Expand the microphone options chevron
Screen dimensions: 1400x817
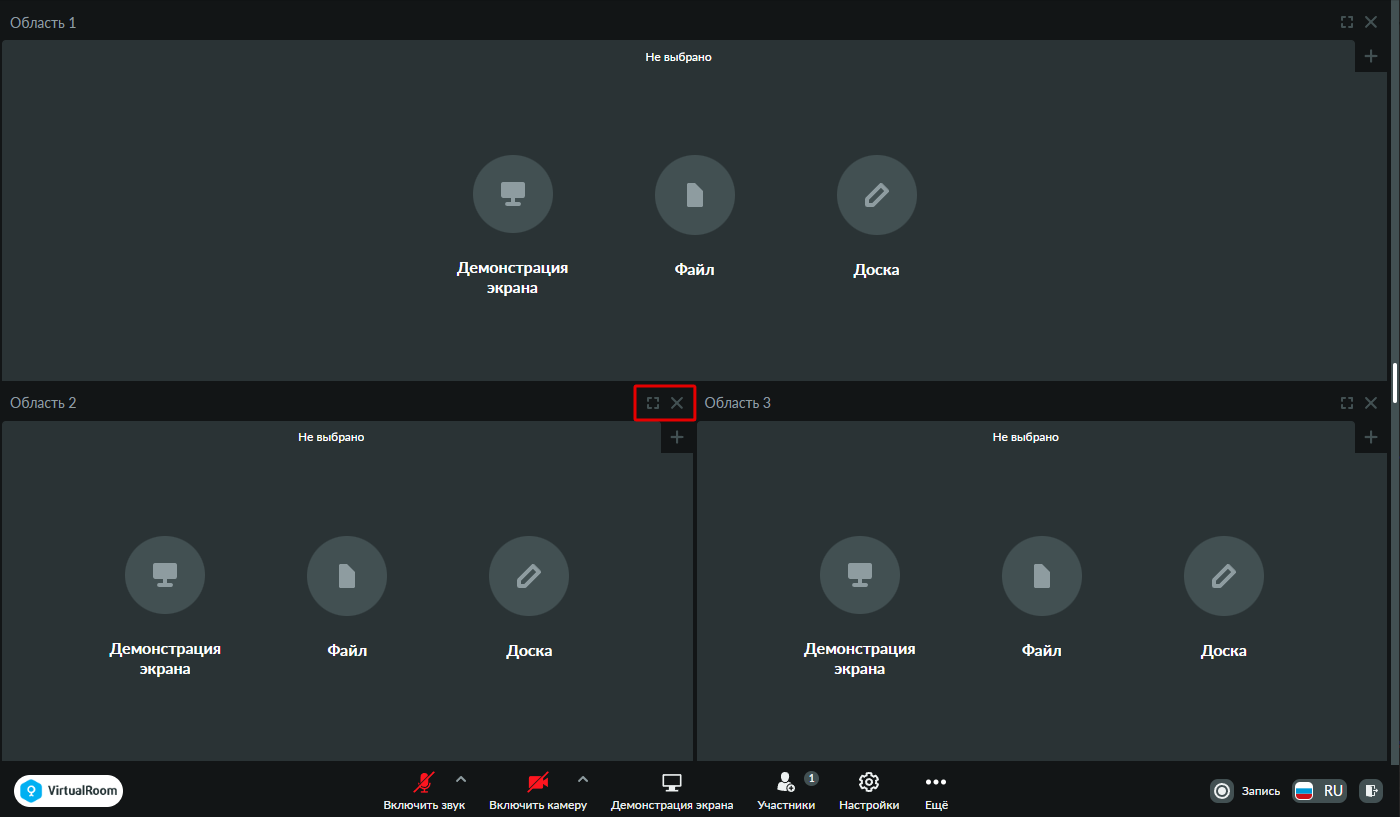461,780
